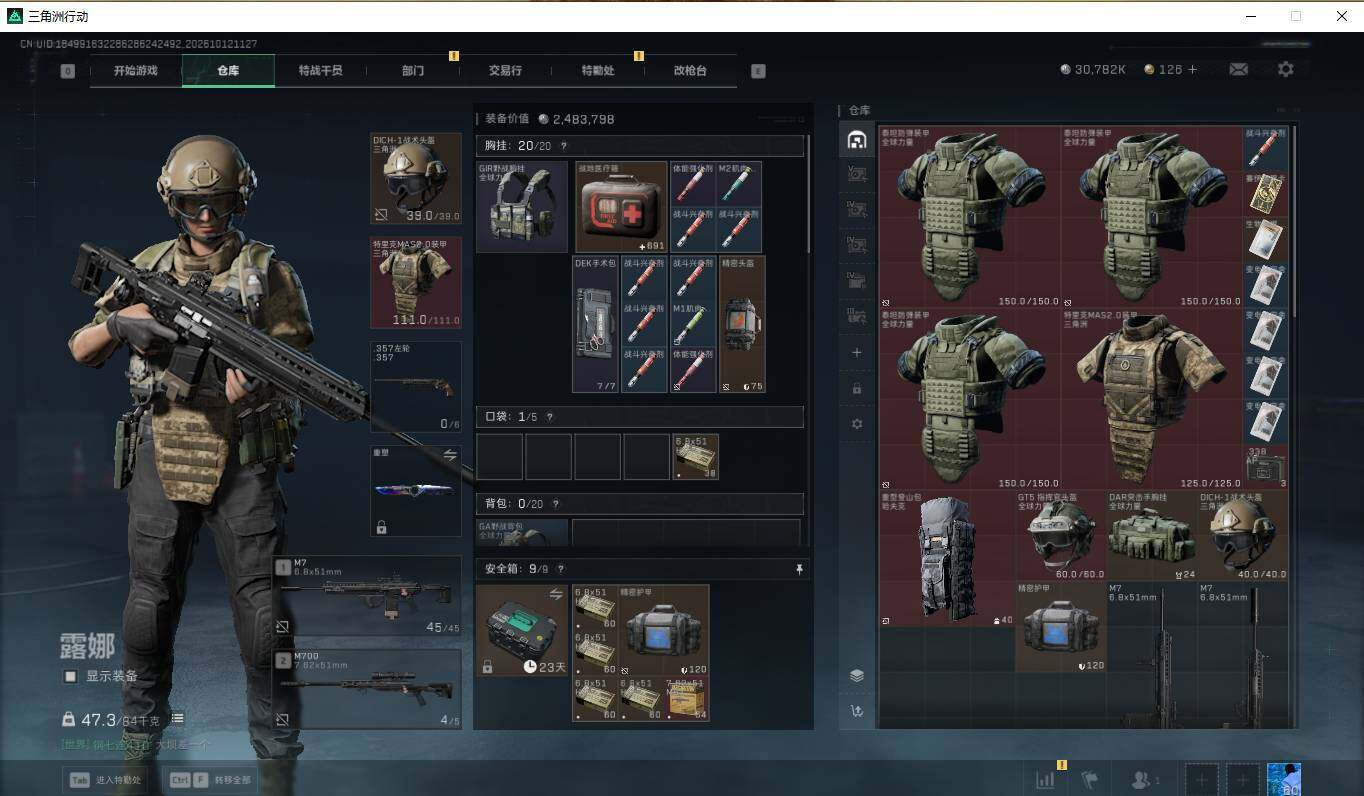Open the 特战干员 tab
Viewport: 1364px width, 796px height.
point(320,71)
